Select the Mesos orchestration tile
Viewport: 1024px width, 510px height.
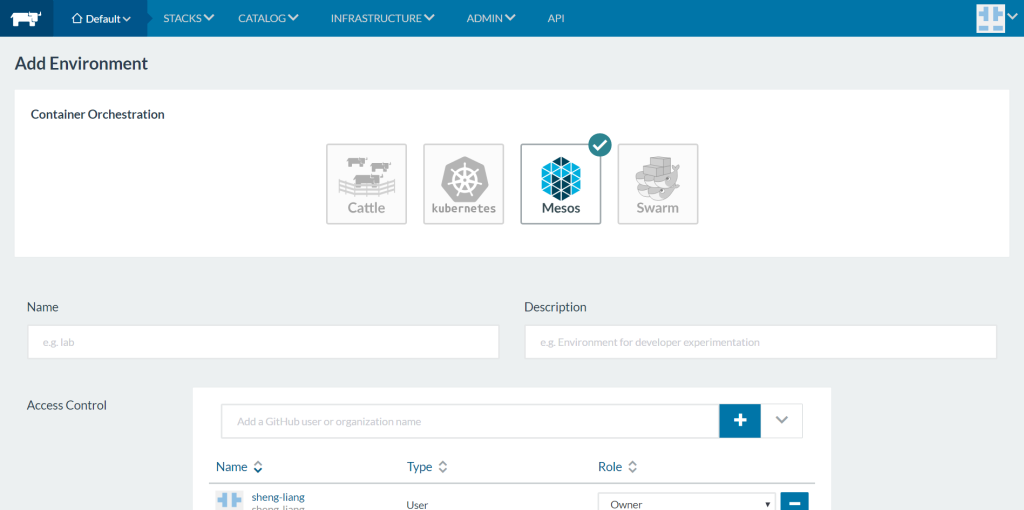(x=560, y=184)
